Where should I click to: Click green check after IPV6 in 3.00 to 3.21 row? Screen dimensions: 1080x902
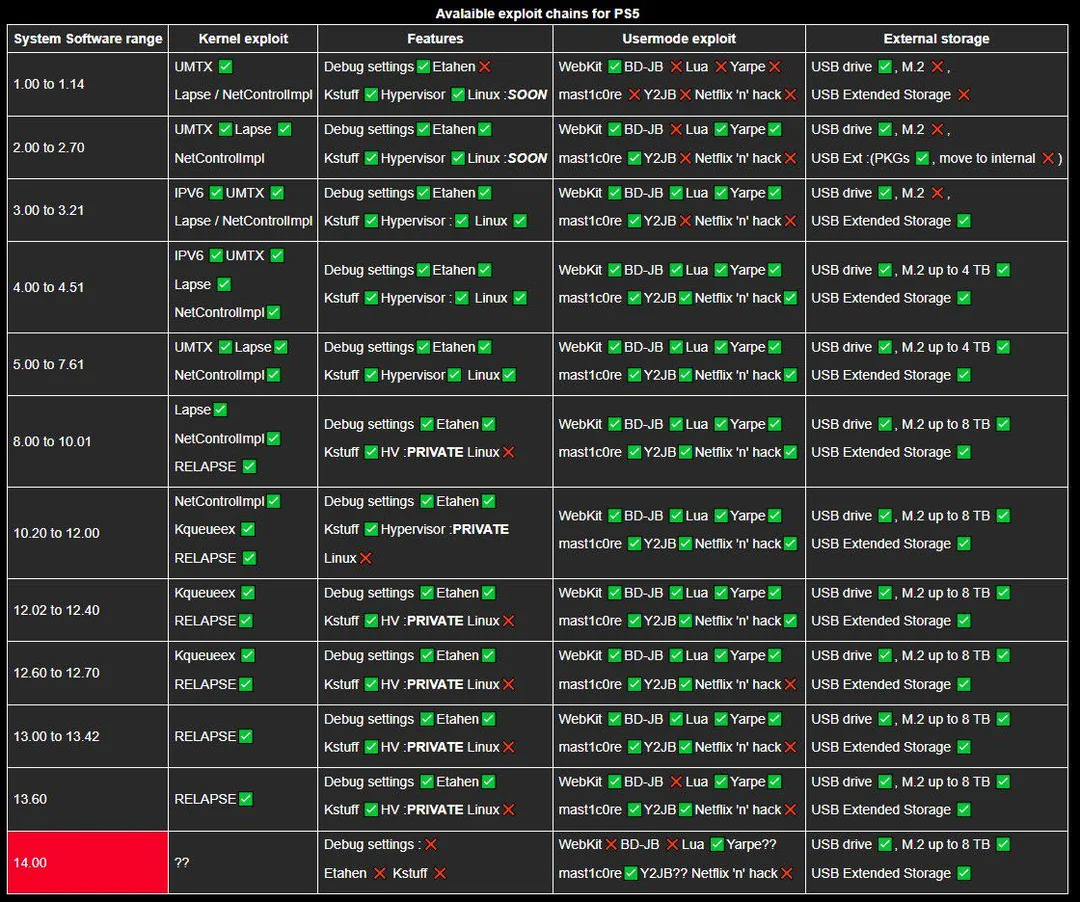pos(216,193)
